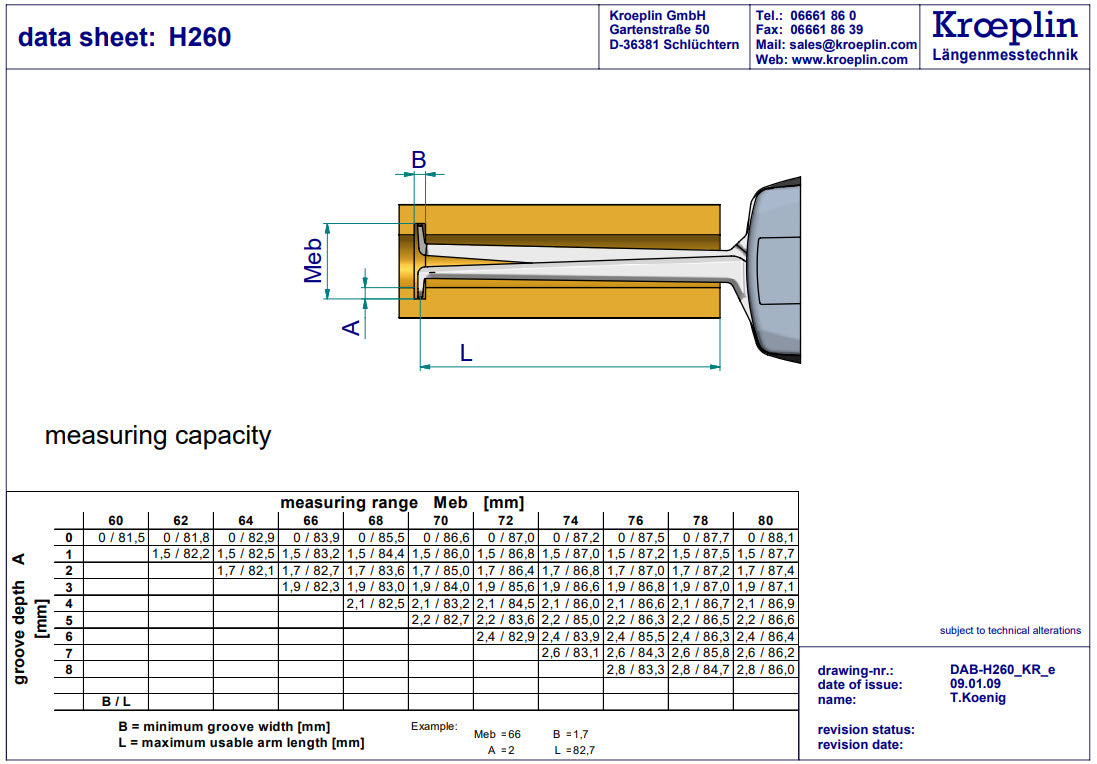Viewport: 1097px width, 764px height.
Task: Click the sales@kroeplin.com mail address
Action: [851, 45]
